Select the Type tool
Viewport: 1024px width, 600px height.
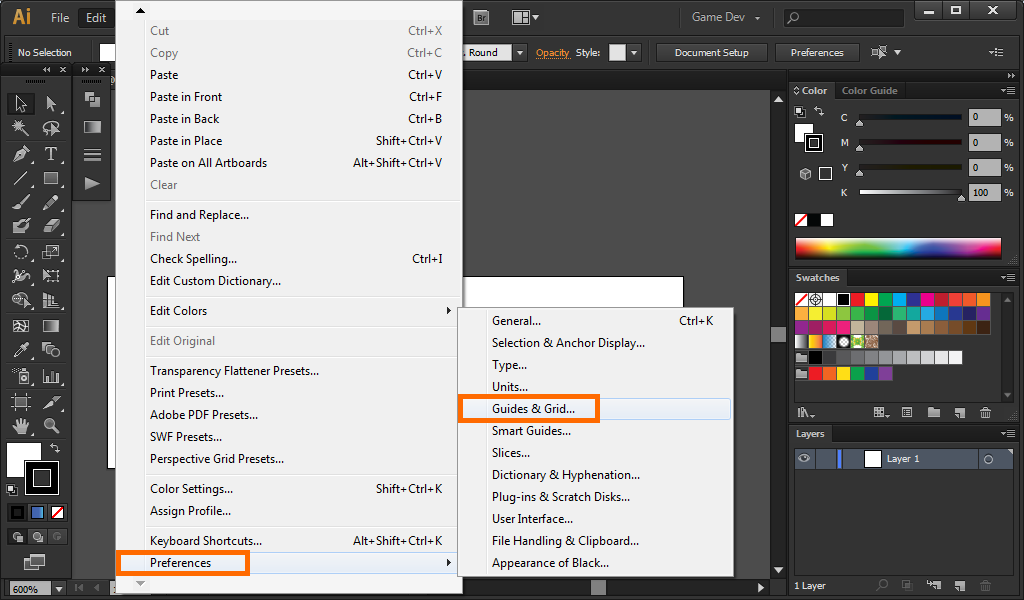pyautogui.click(x=51, y=154)
